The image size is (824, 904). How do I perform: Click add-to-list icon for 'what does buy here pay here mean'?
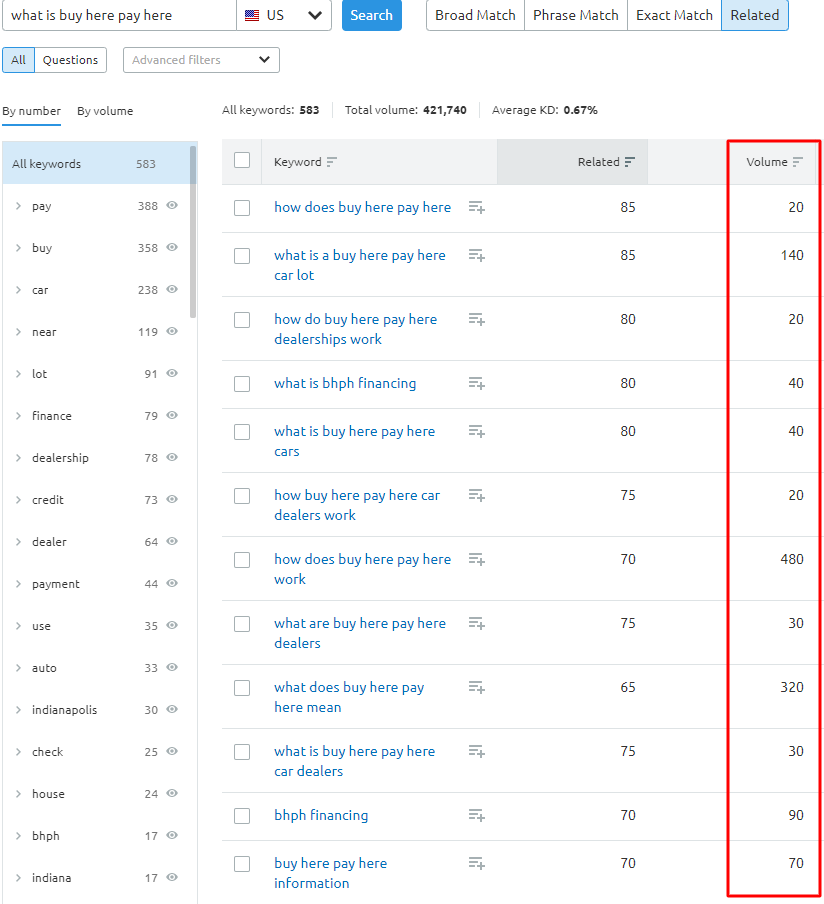(x=477, y=687)
